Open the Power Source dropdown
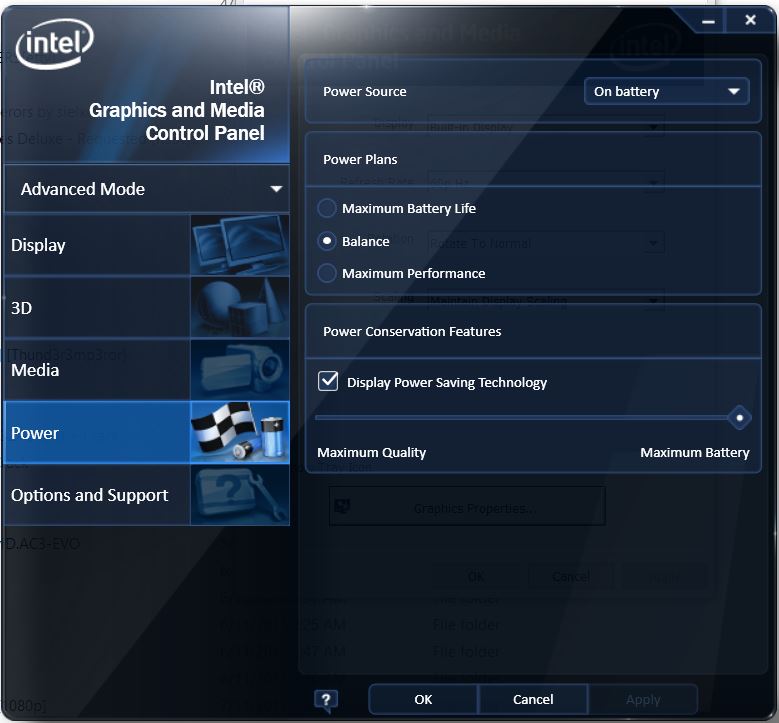 tap(666, 91)
